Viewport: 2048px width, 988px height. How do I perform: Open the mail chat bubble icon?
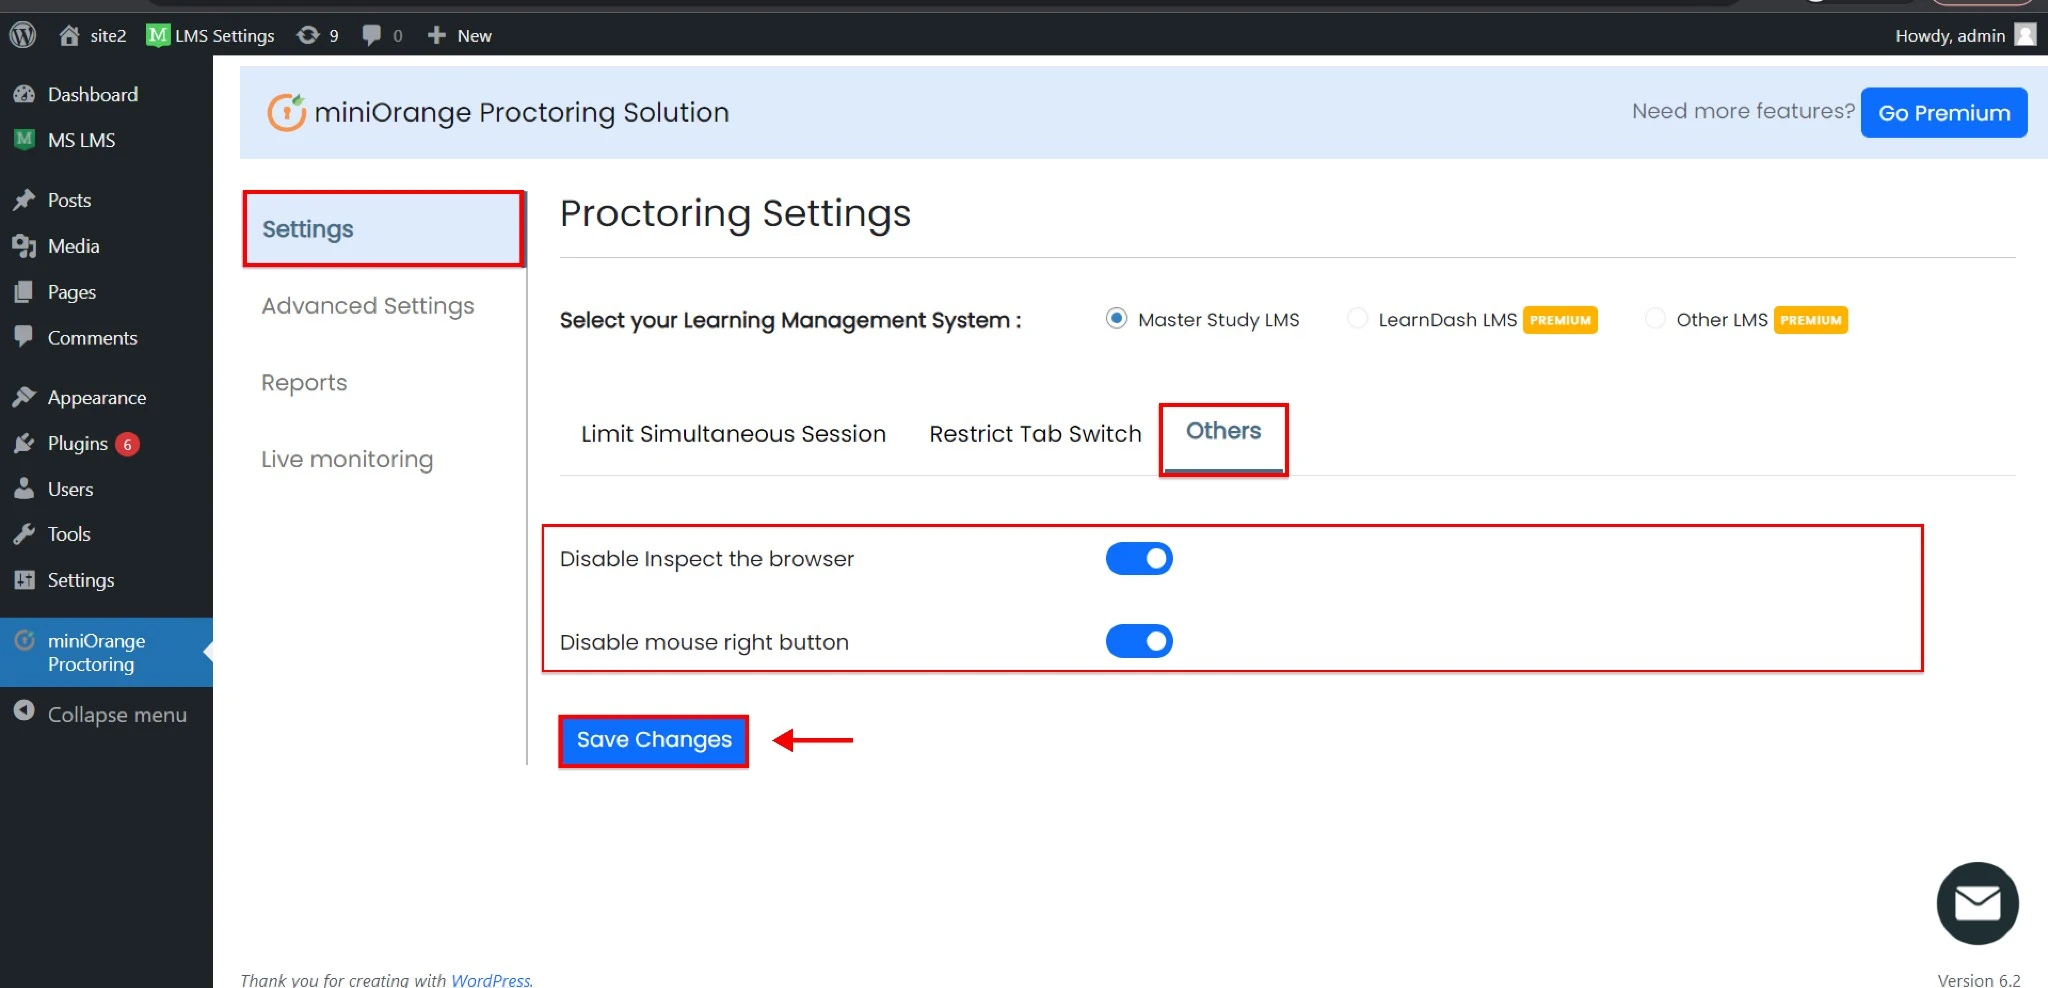[x=1977, y=903]
